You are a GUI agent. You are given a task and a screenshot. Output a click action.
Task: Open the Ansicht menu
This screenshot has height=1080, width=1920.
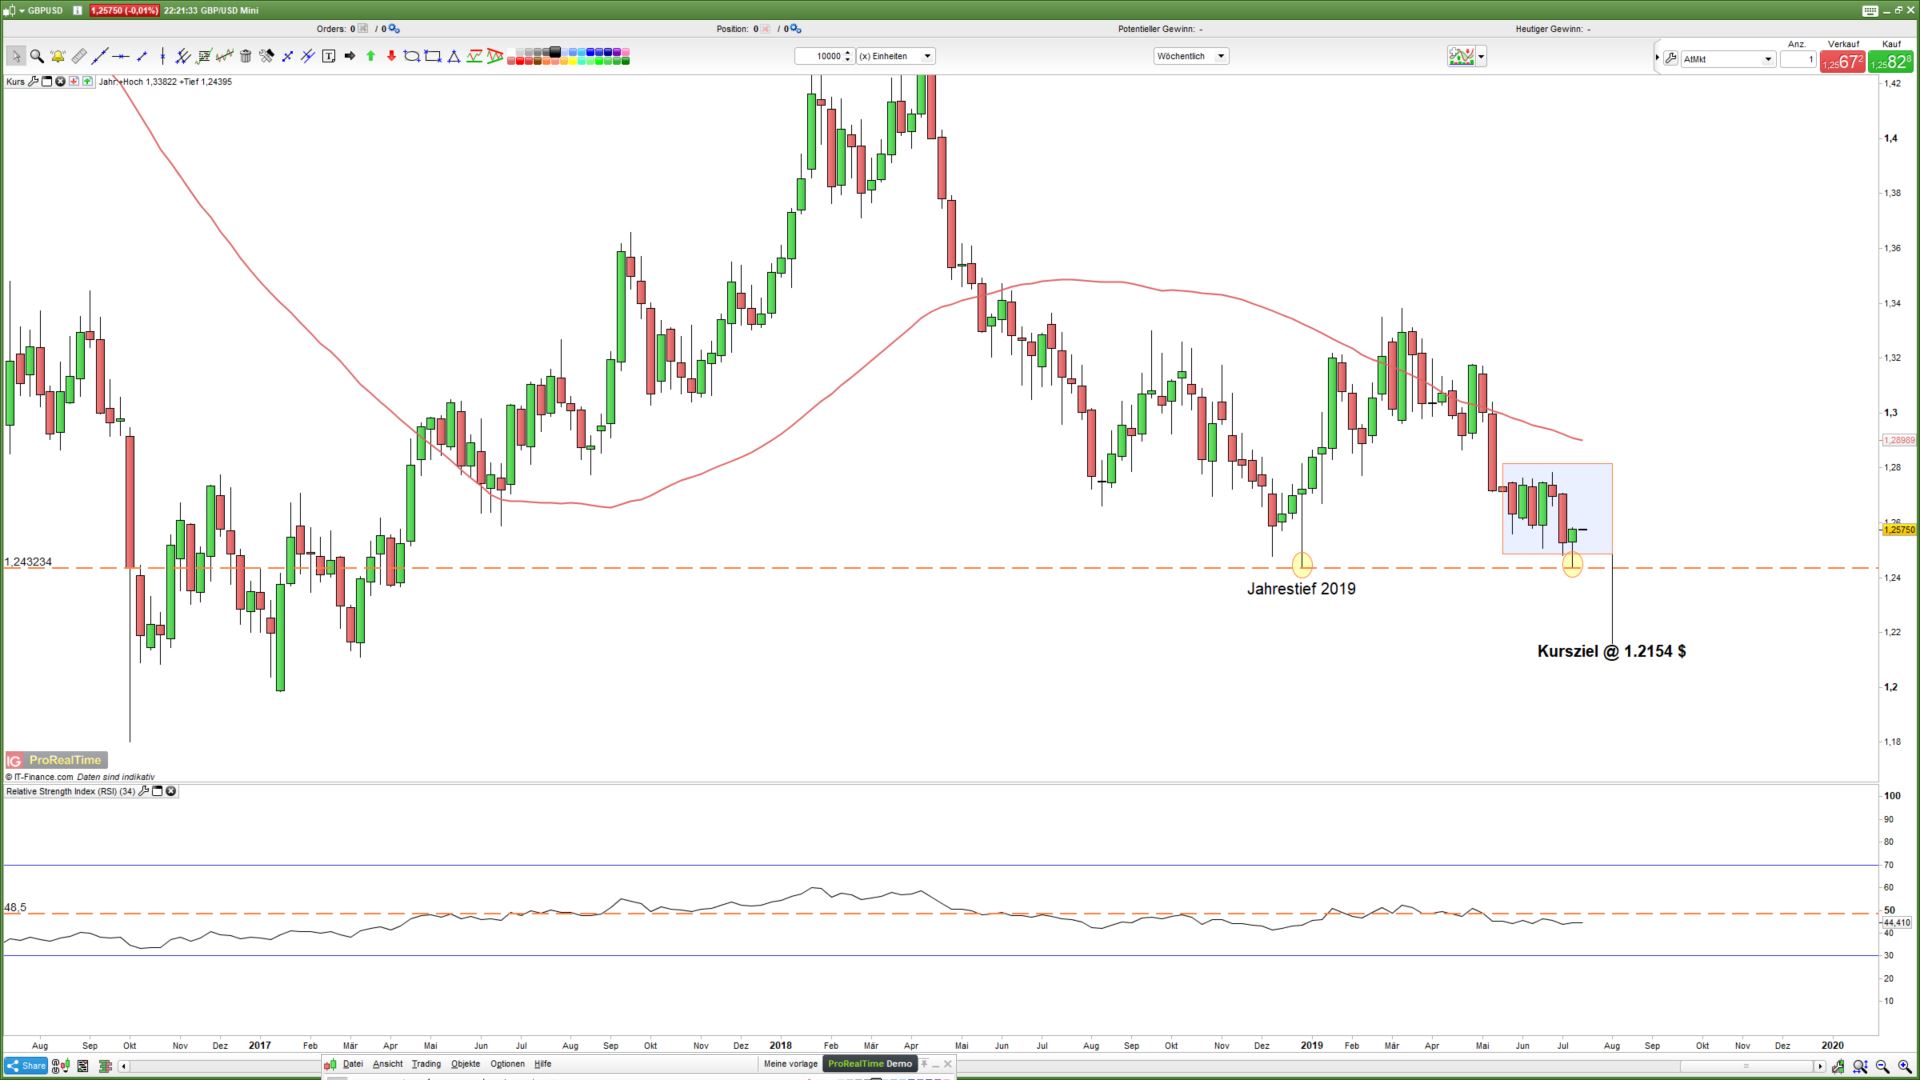[x=388, y=1064]
